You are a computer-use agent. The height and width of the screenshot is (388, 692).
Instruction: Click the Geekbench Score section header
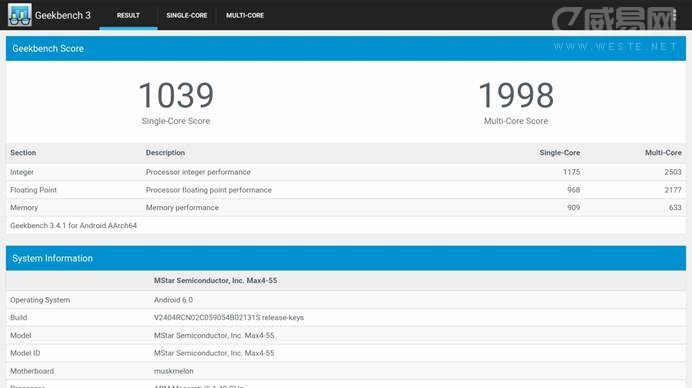tap(346, 49)
